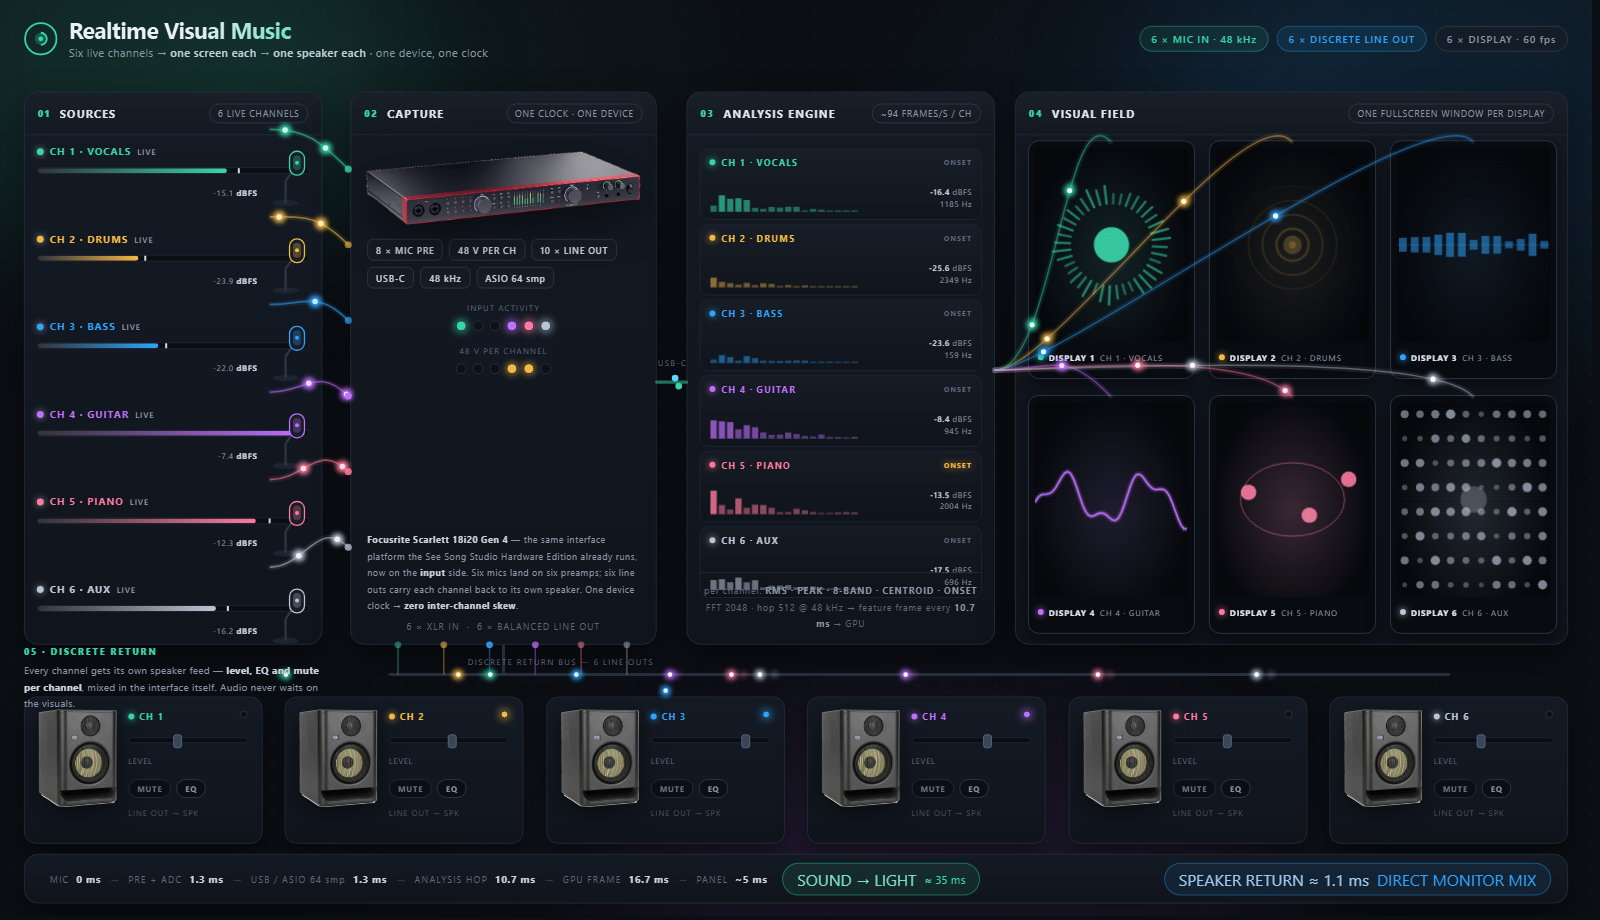Click the Realtime Visual Music logo icon
This screenshot has height=920, width=1600.
[40, 39]
